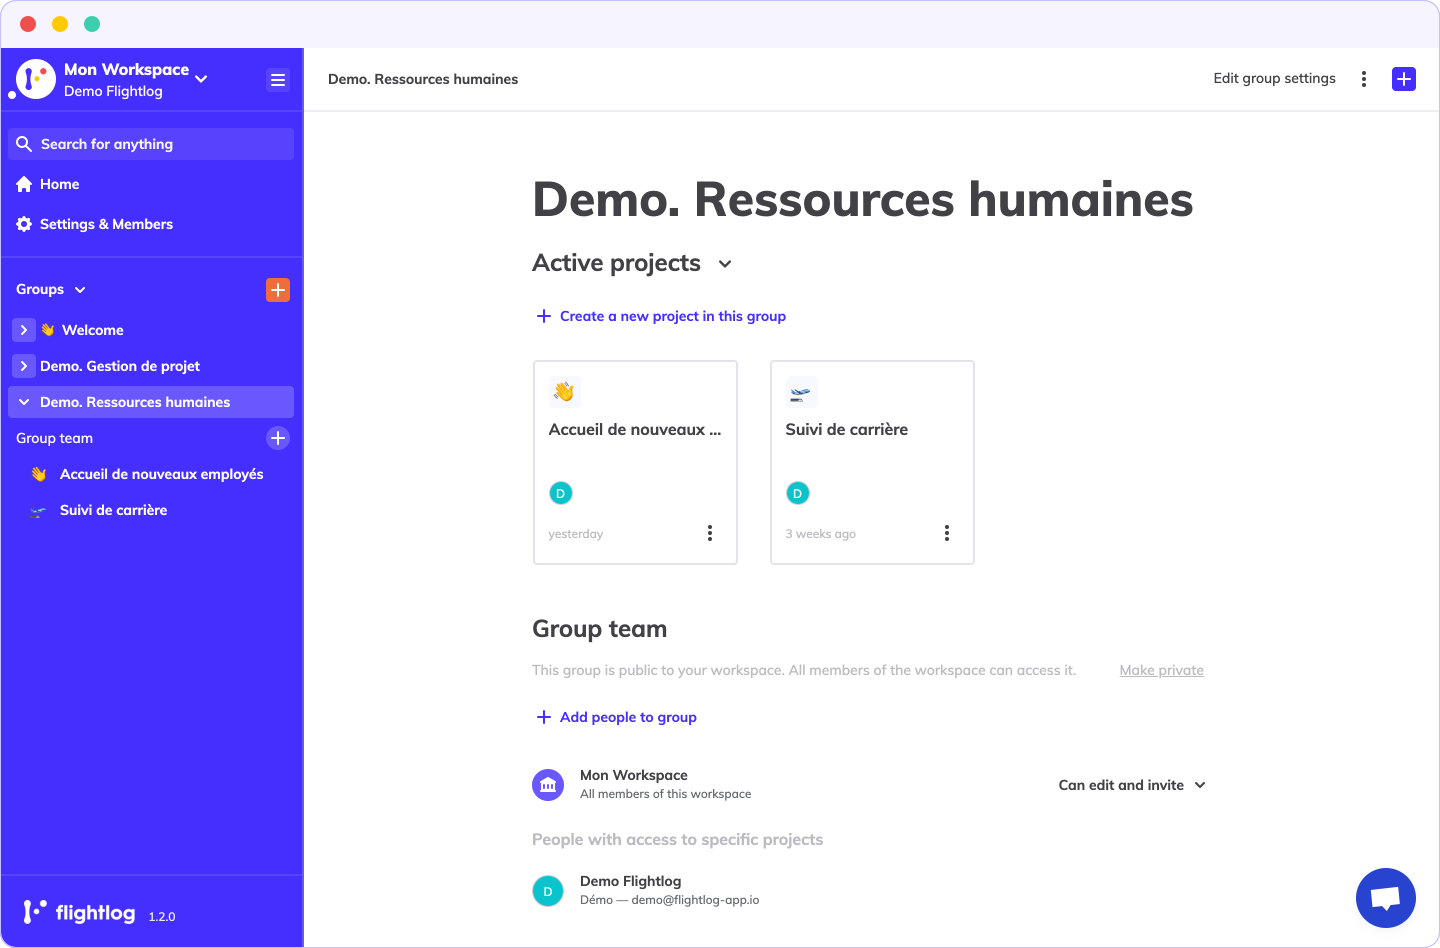Click 'yesterday' timestamp on Accueil card

pyautogui.click(x=576, y=534)
